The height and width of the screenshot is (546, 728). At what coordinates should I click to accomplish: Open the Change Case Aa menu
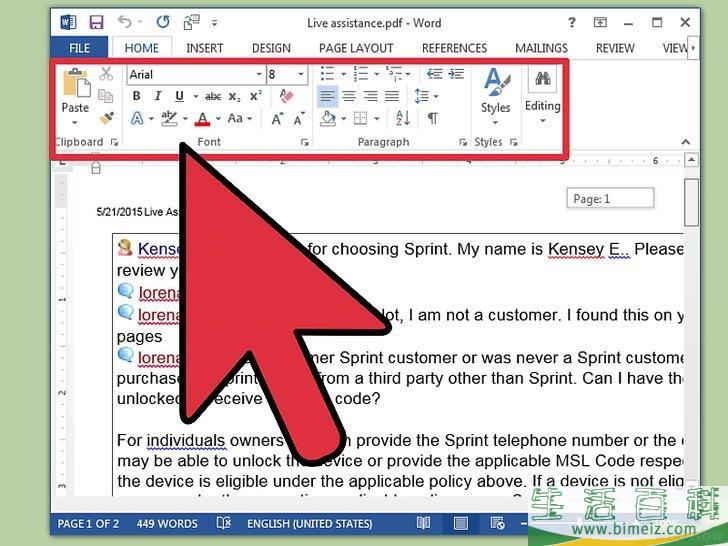click(x=240, y=119)
